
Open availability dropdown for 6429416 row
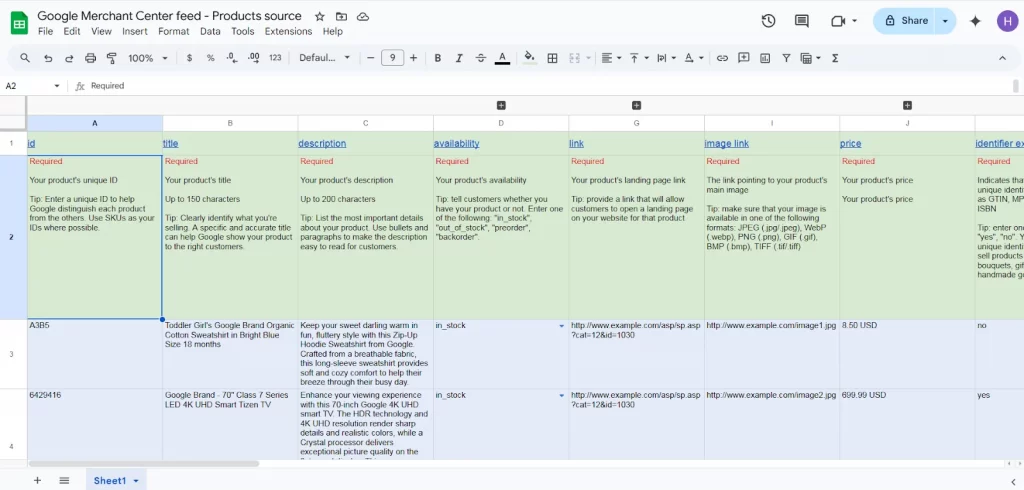coord(562,395)
